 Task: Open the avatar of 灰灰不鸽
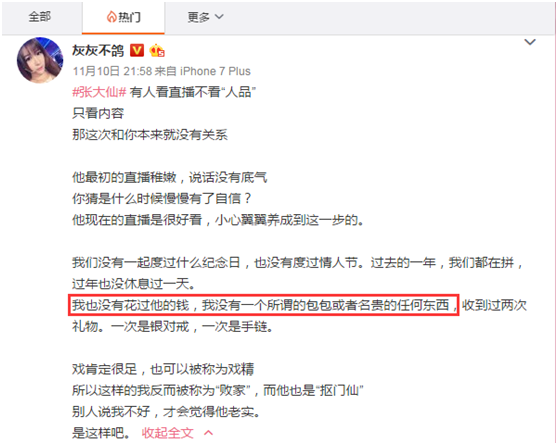(40, 60)
